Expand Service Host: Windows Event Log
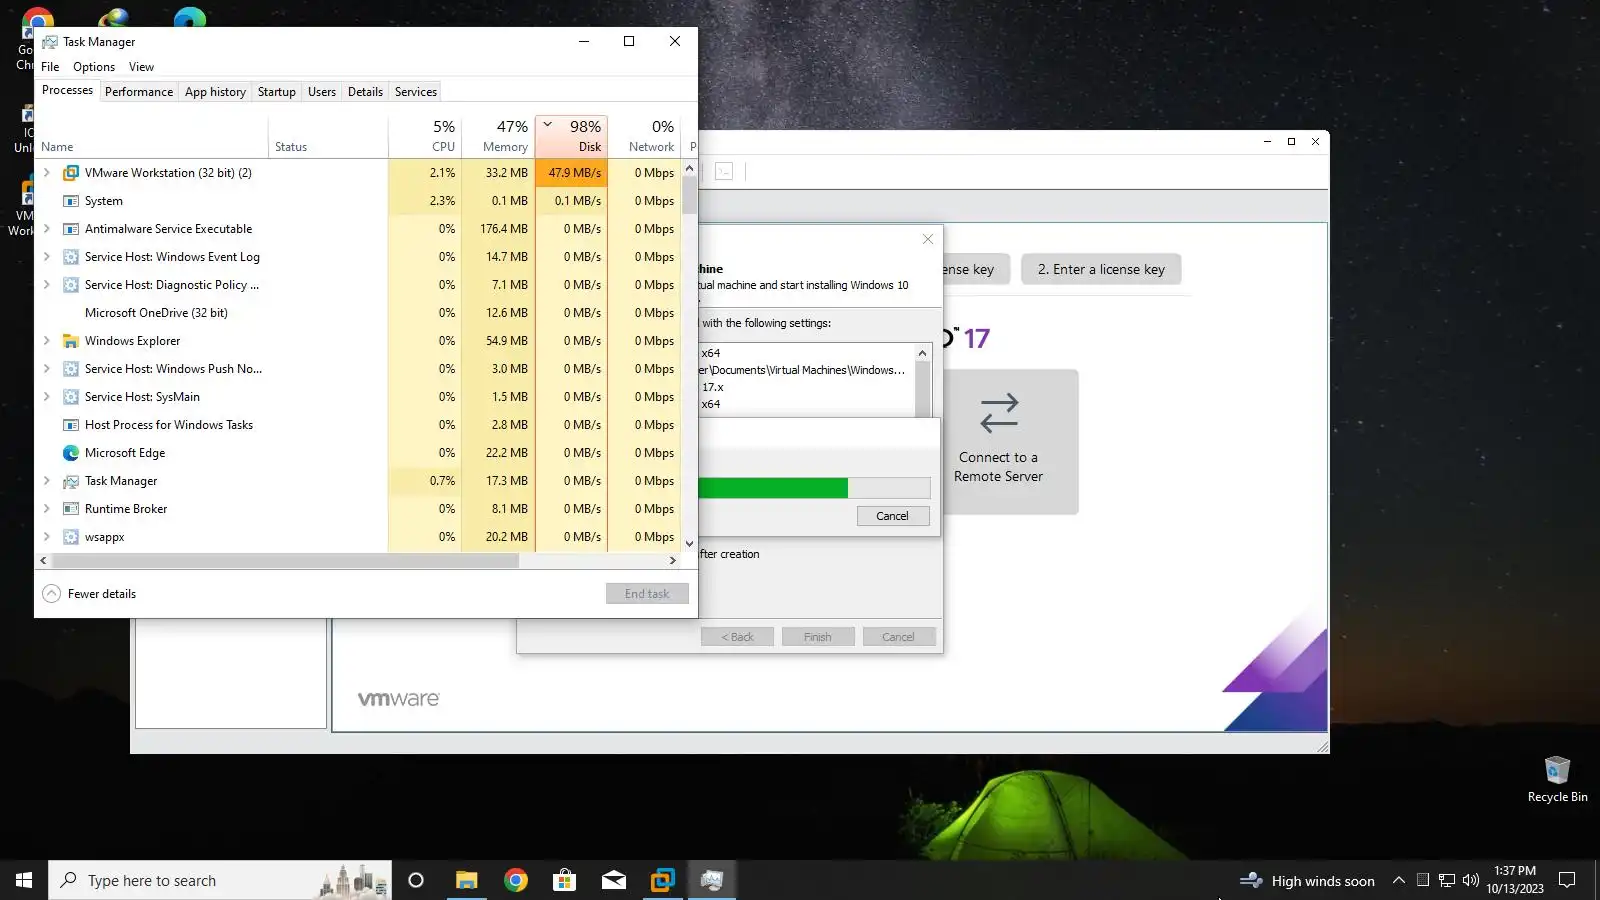 [46, 257]
